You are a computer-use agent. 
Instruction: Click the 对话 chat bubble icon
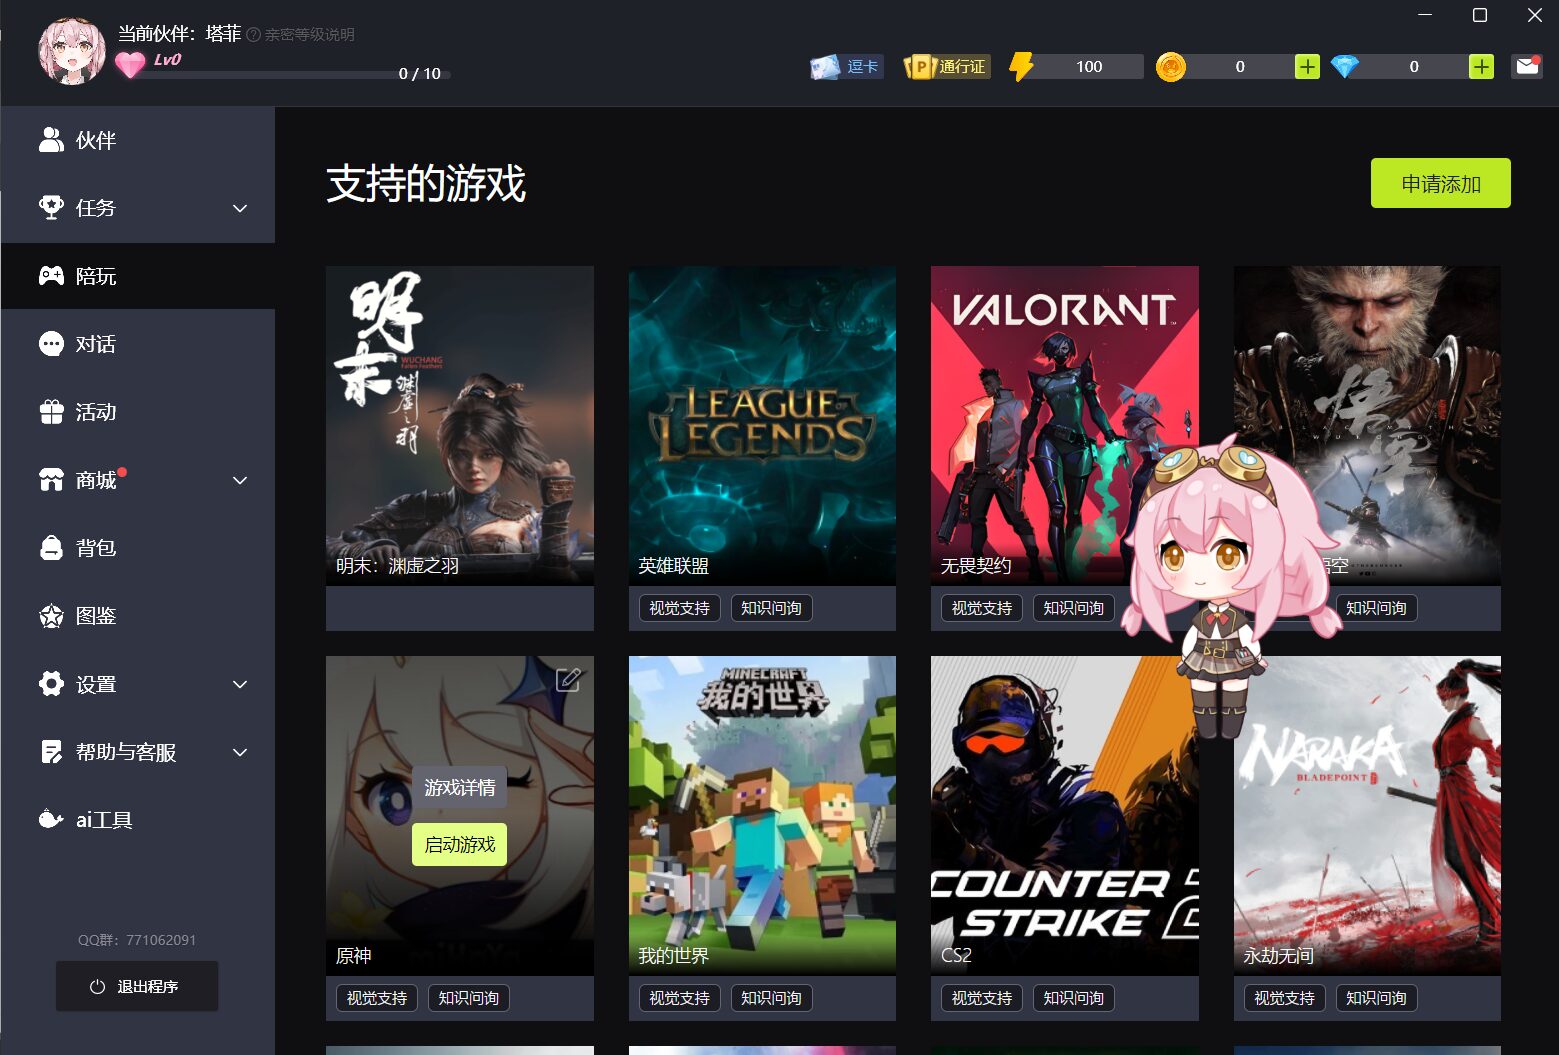pyautogui.click(x=51, y=344)
